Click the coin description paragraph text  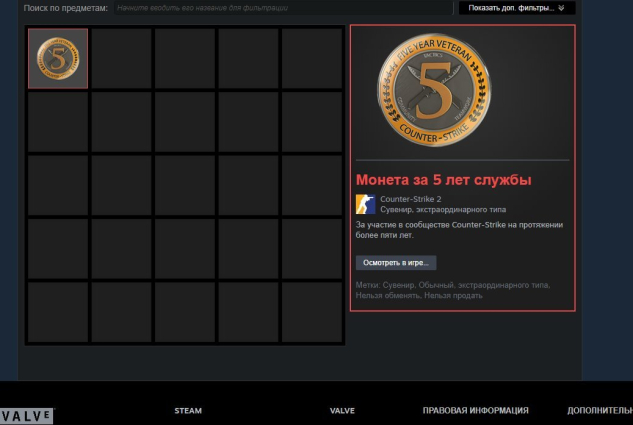coord(459,230)
